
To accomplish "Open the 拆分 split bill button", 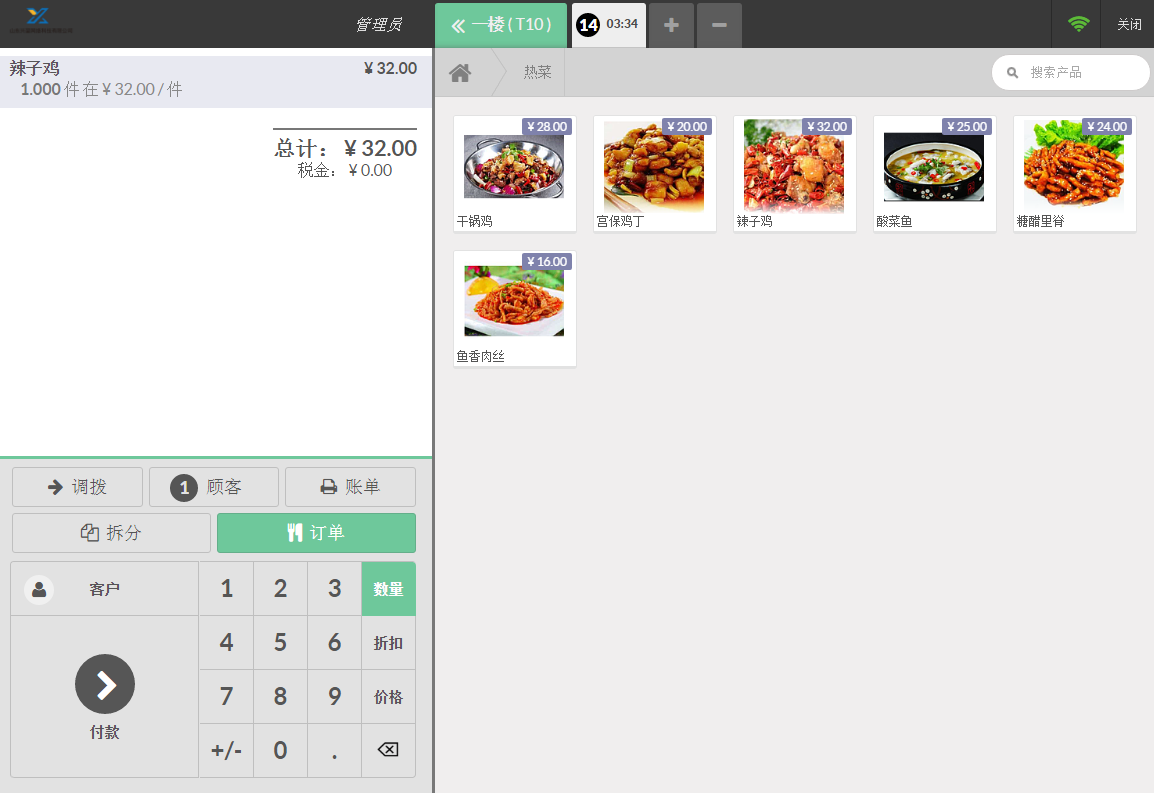I will [x=111, y=533].
